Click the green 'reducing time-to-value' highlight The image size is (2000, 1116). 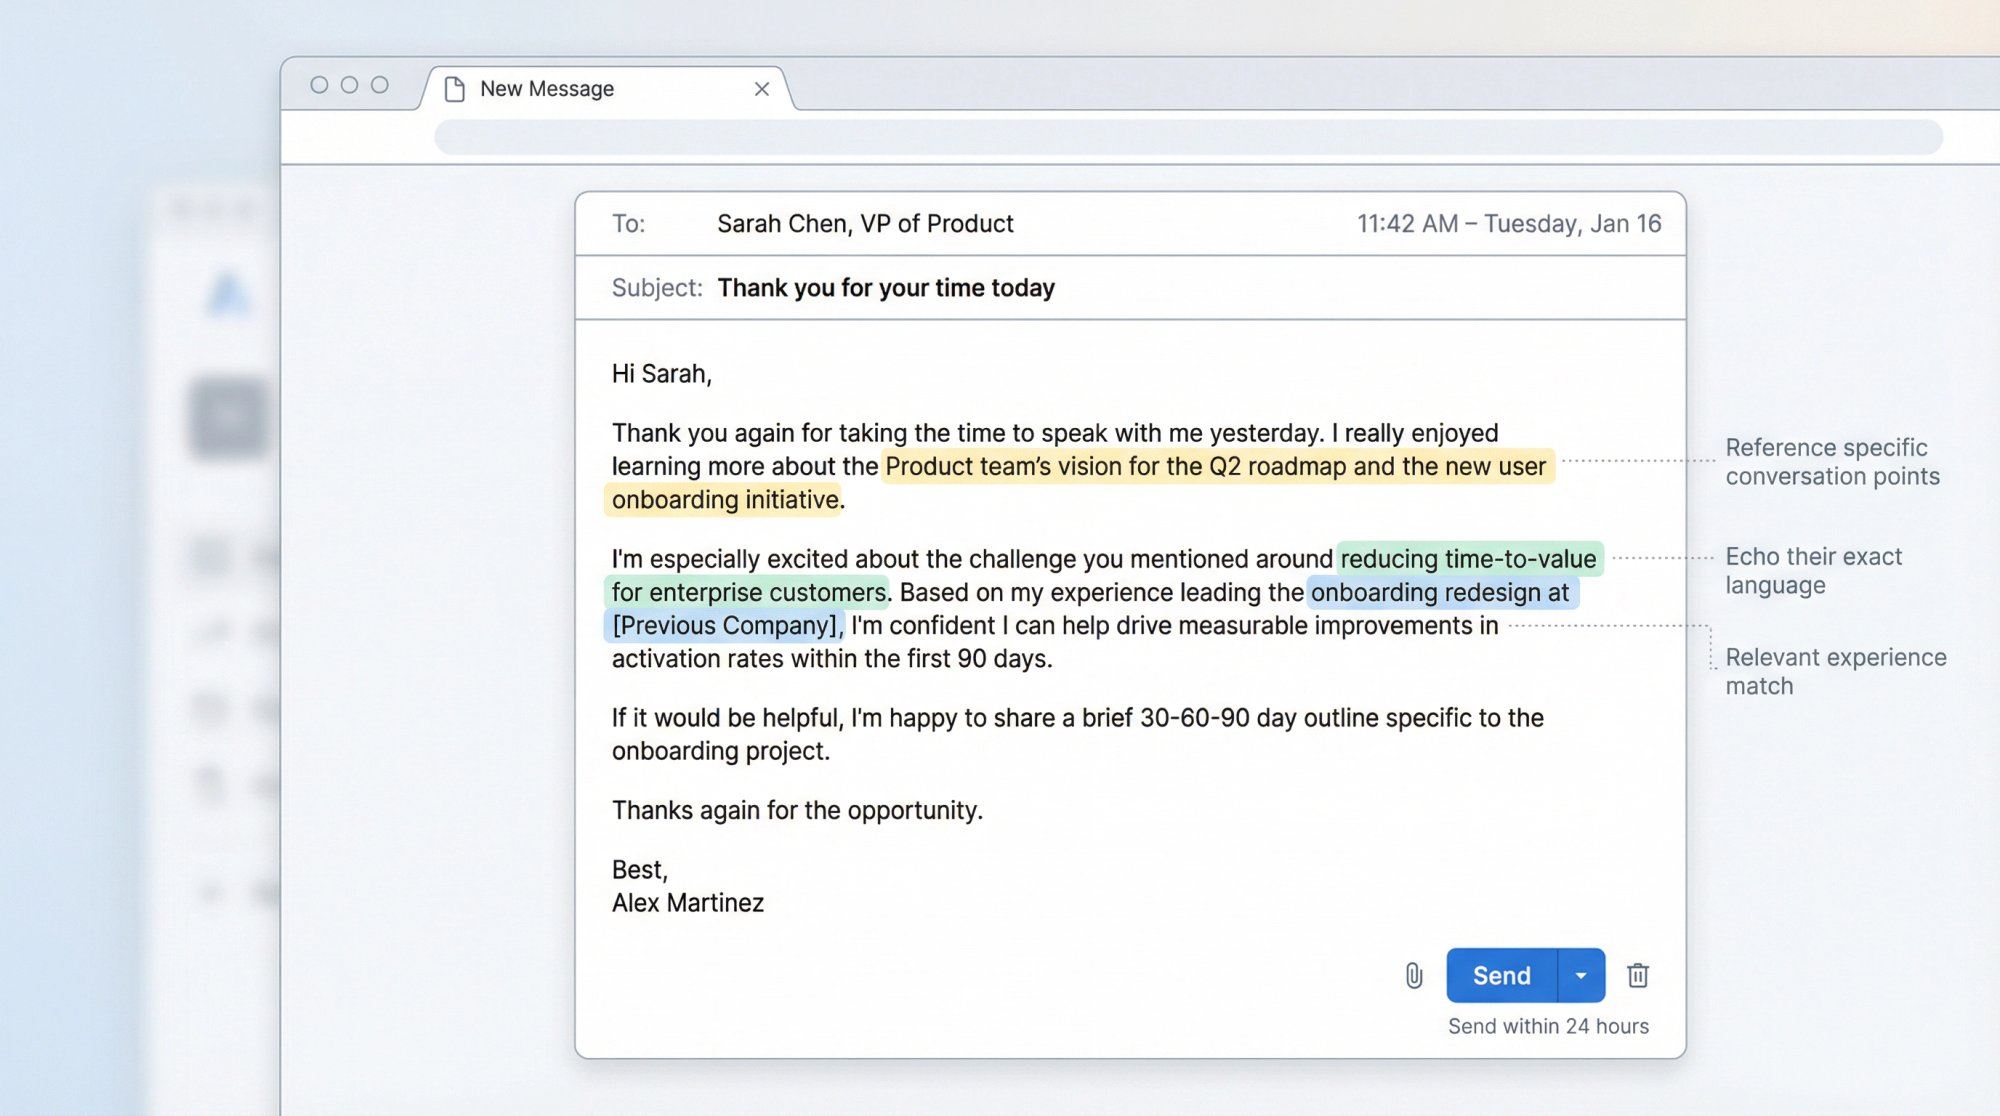(x=1470, y=559)
